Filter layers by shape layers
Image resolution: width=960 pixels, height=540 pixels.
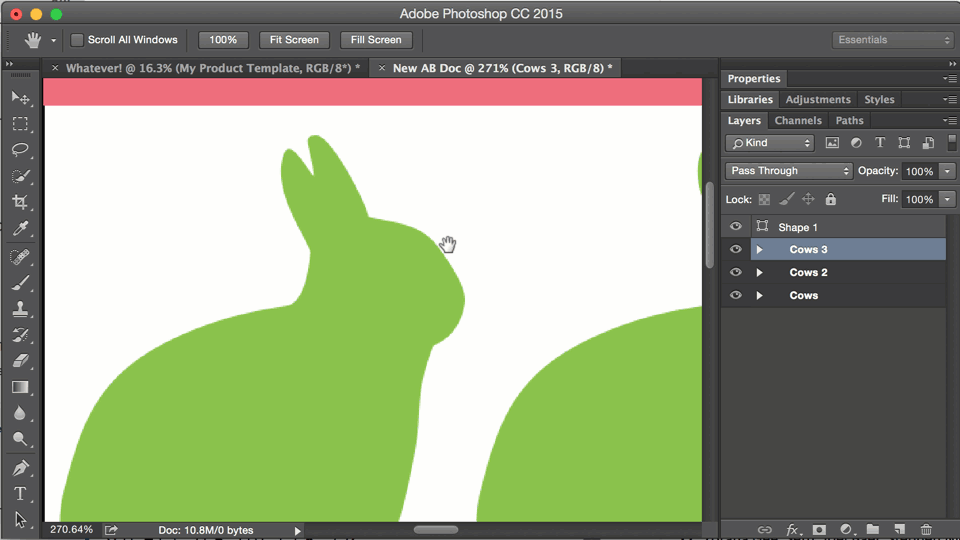904,143
